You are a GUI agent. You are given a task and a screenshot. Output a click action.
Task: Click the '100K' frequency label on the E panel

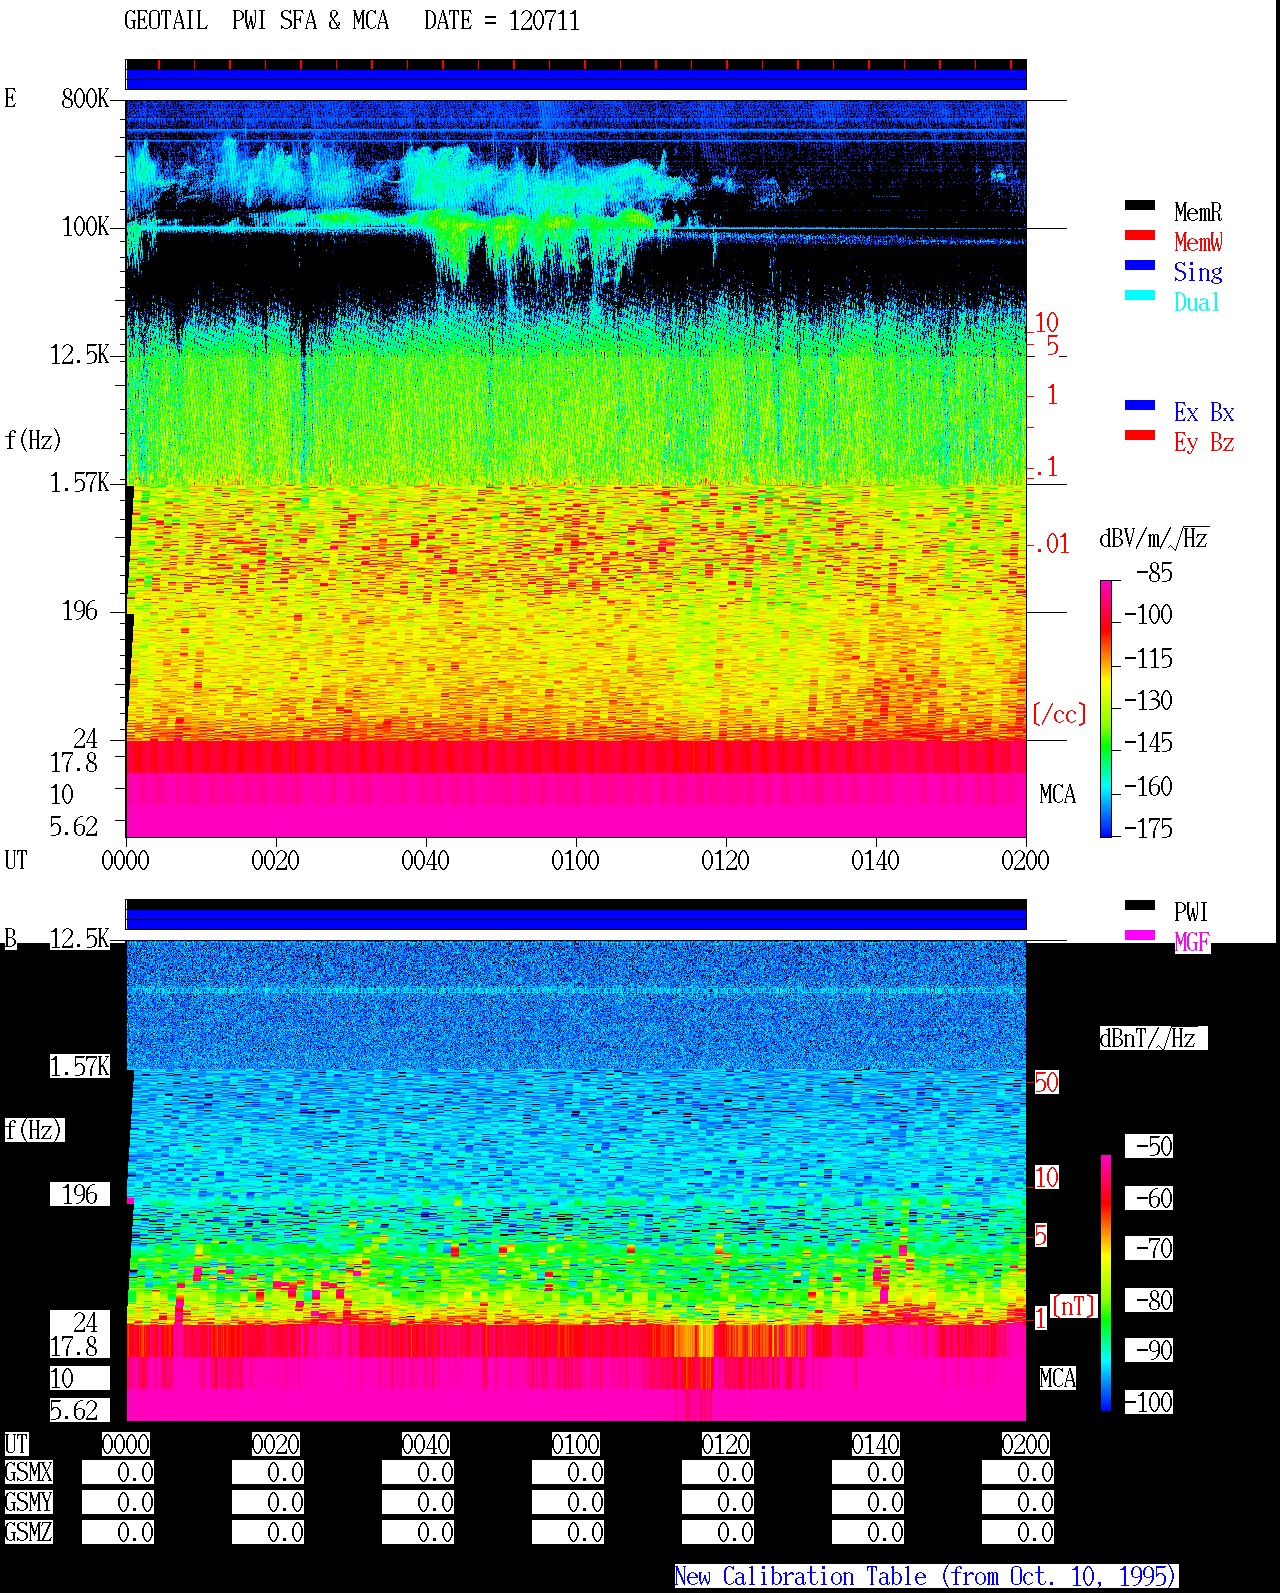[85, 227]
